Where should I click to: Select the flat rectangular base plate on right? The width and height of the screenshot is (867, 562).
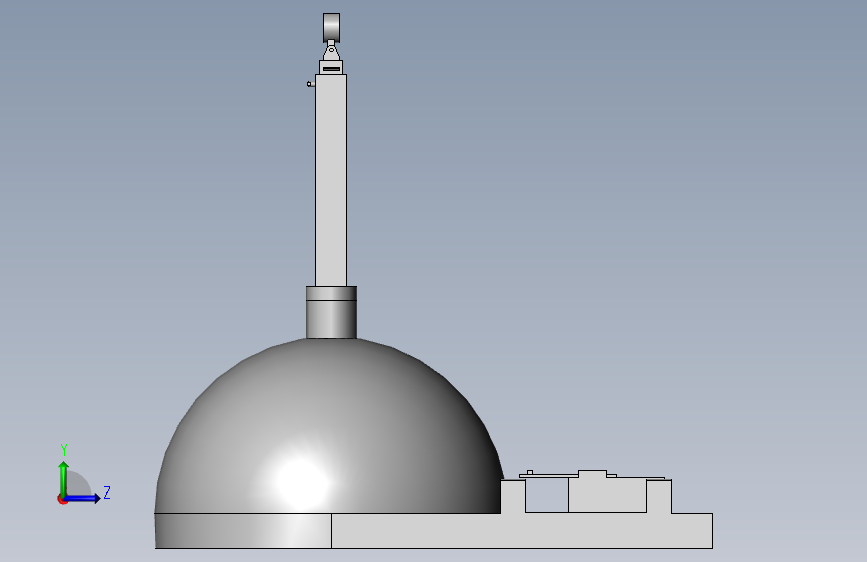pos(522,531)
